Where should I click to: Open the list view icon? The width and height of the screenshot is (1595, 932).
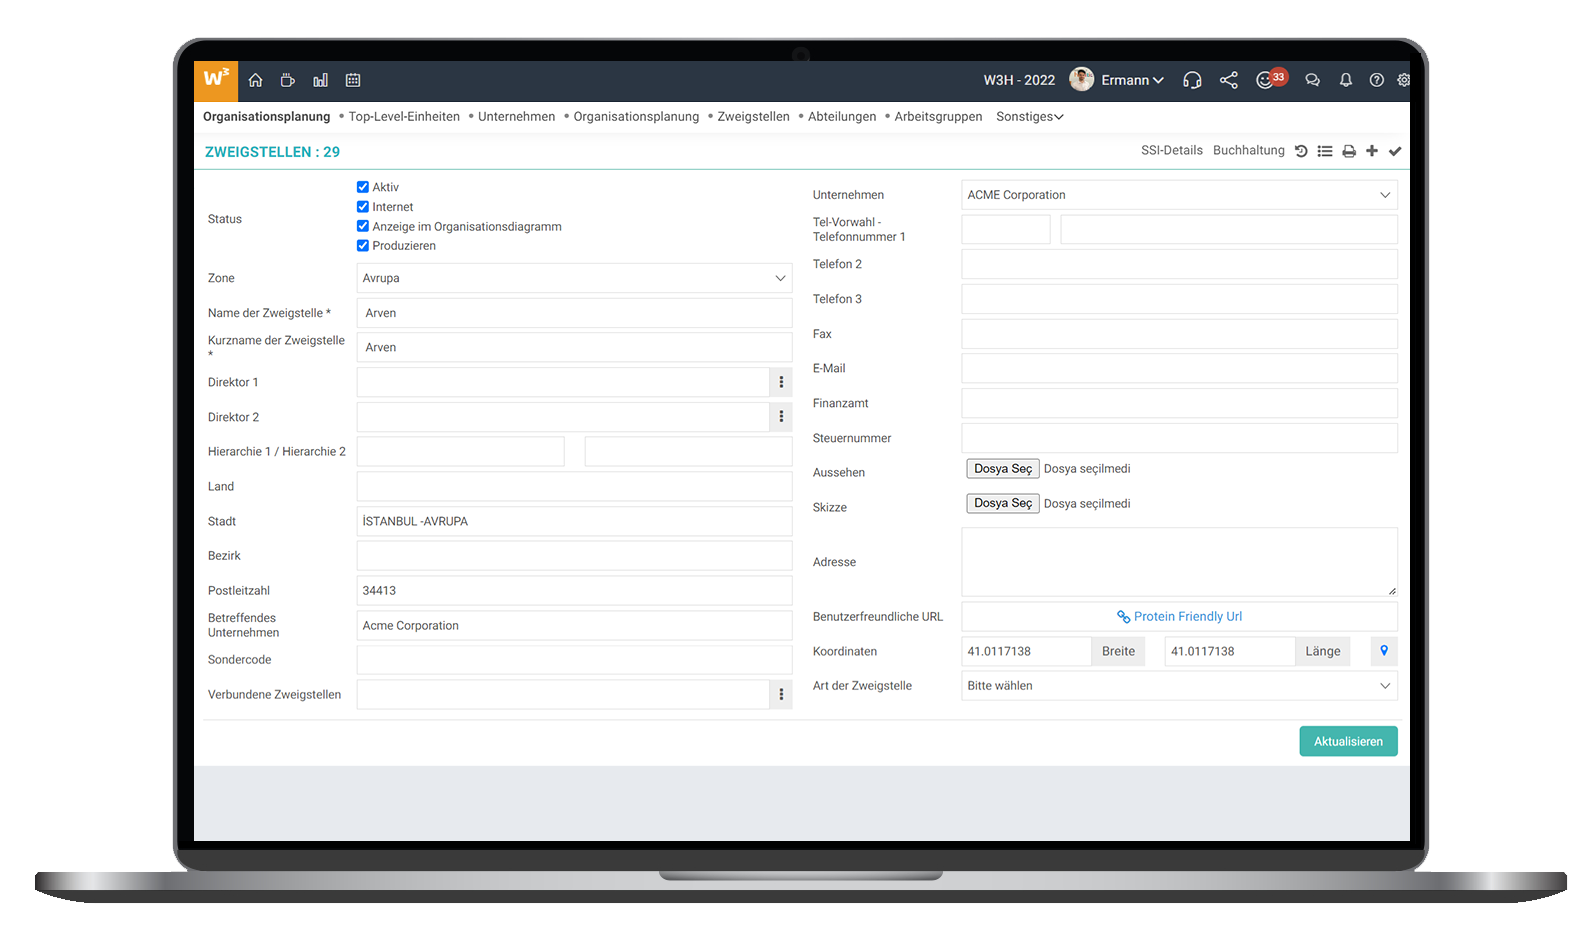tap(1325, 151)
